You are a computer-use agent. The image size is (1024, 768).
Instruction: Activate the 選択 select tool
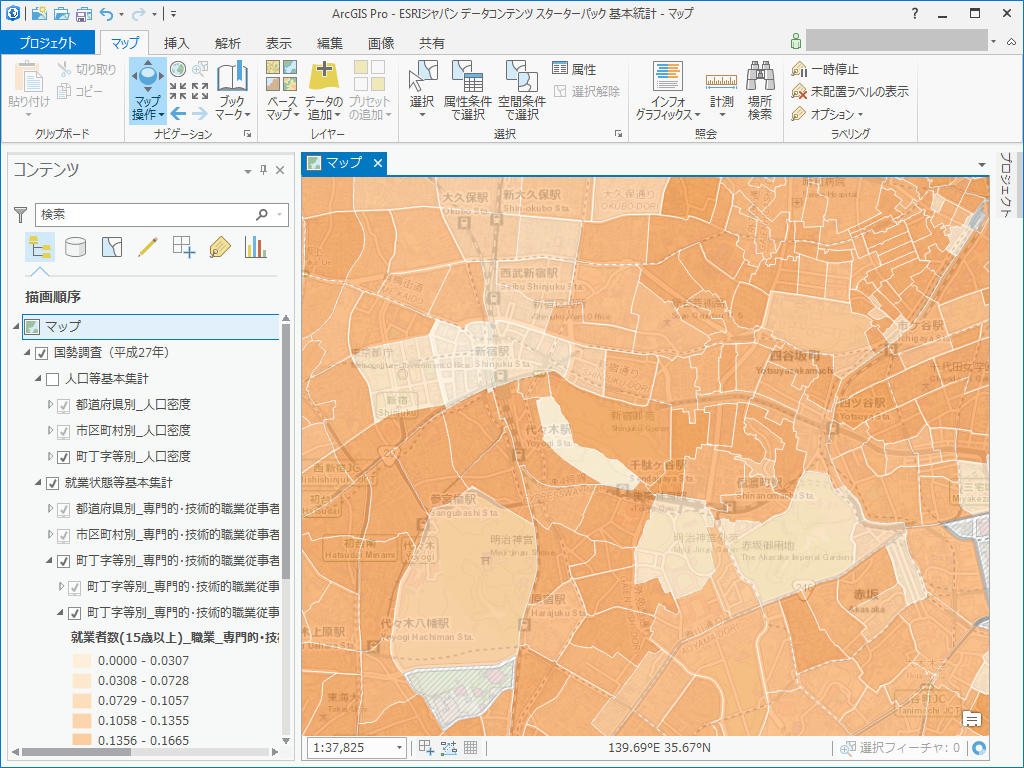[x=423, y=91]
